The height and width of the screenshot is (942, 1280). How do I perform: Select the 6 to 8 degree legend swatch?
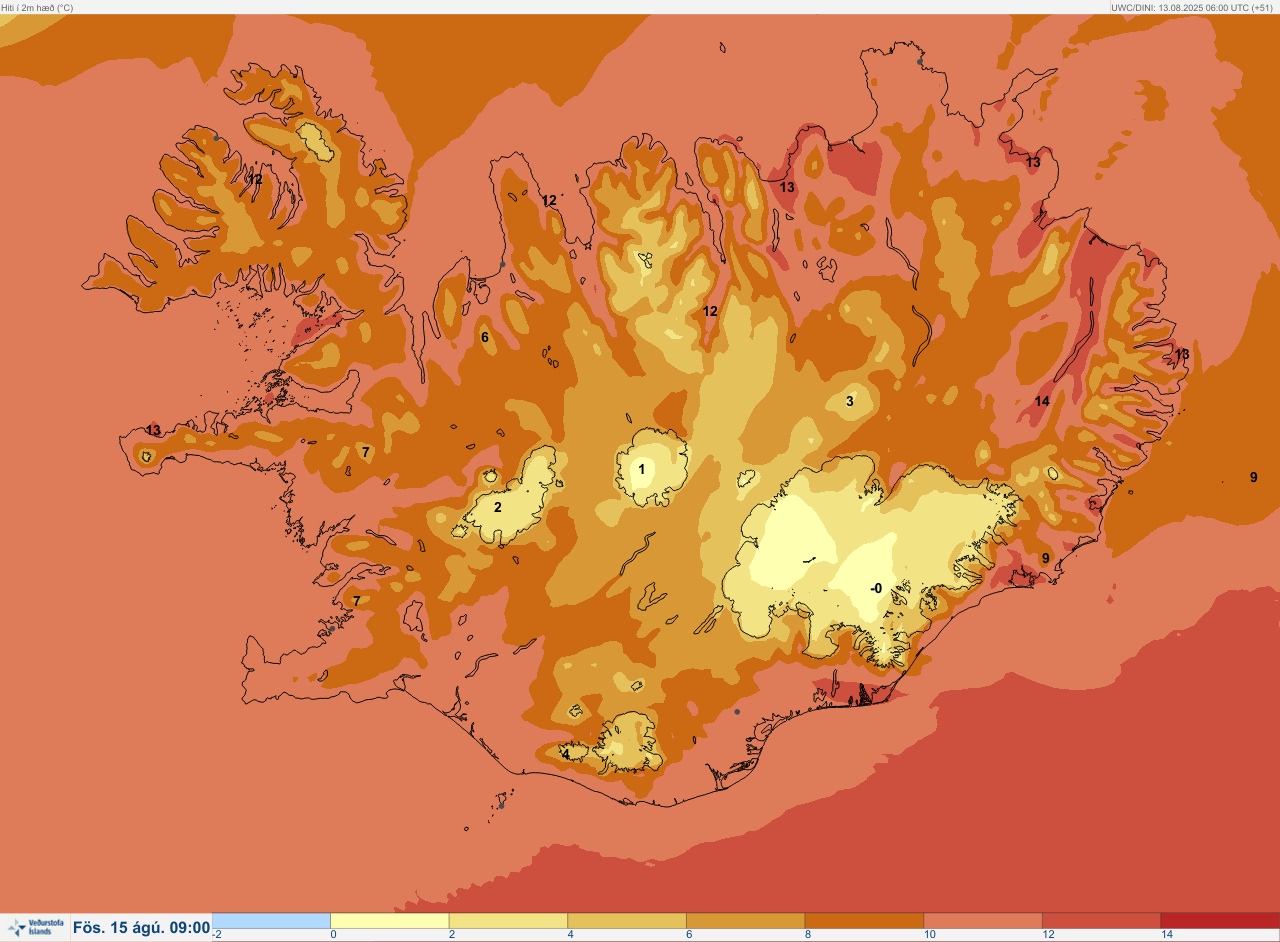click(x=745, y=921)
